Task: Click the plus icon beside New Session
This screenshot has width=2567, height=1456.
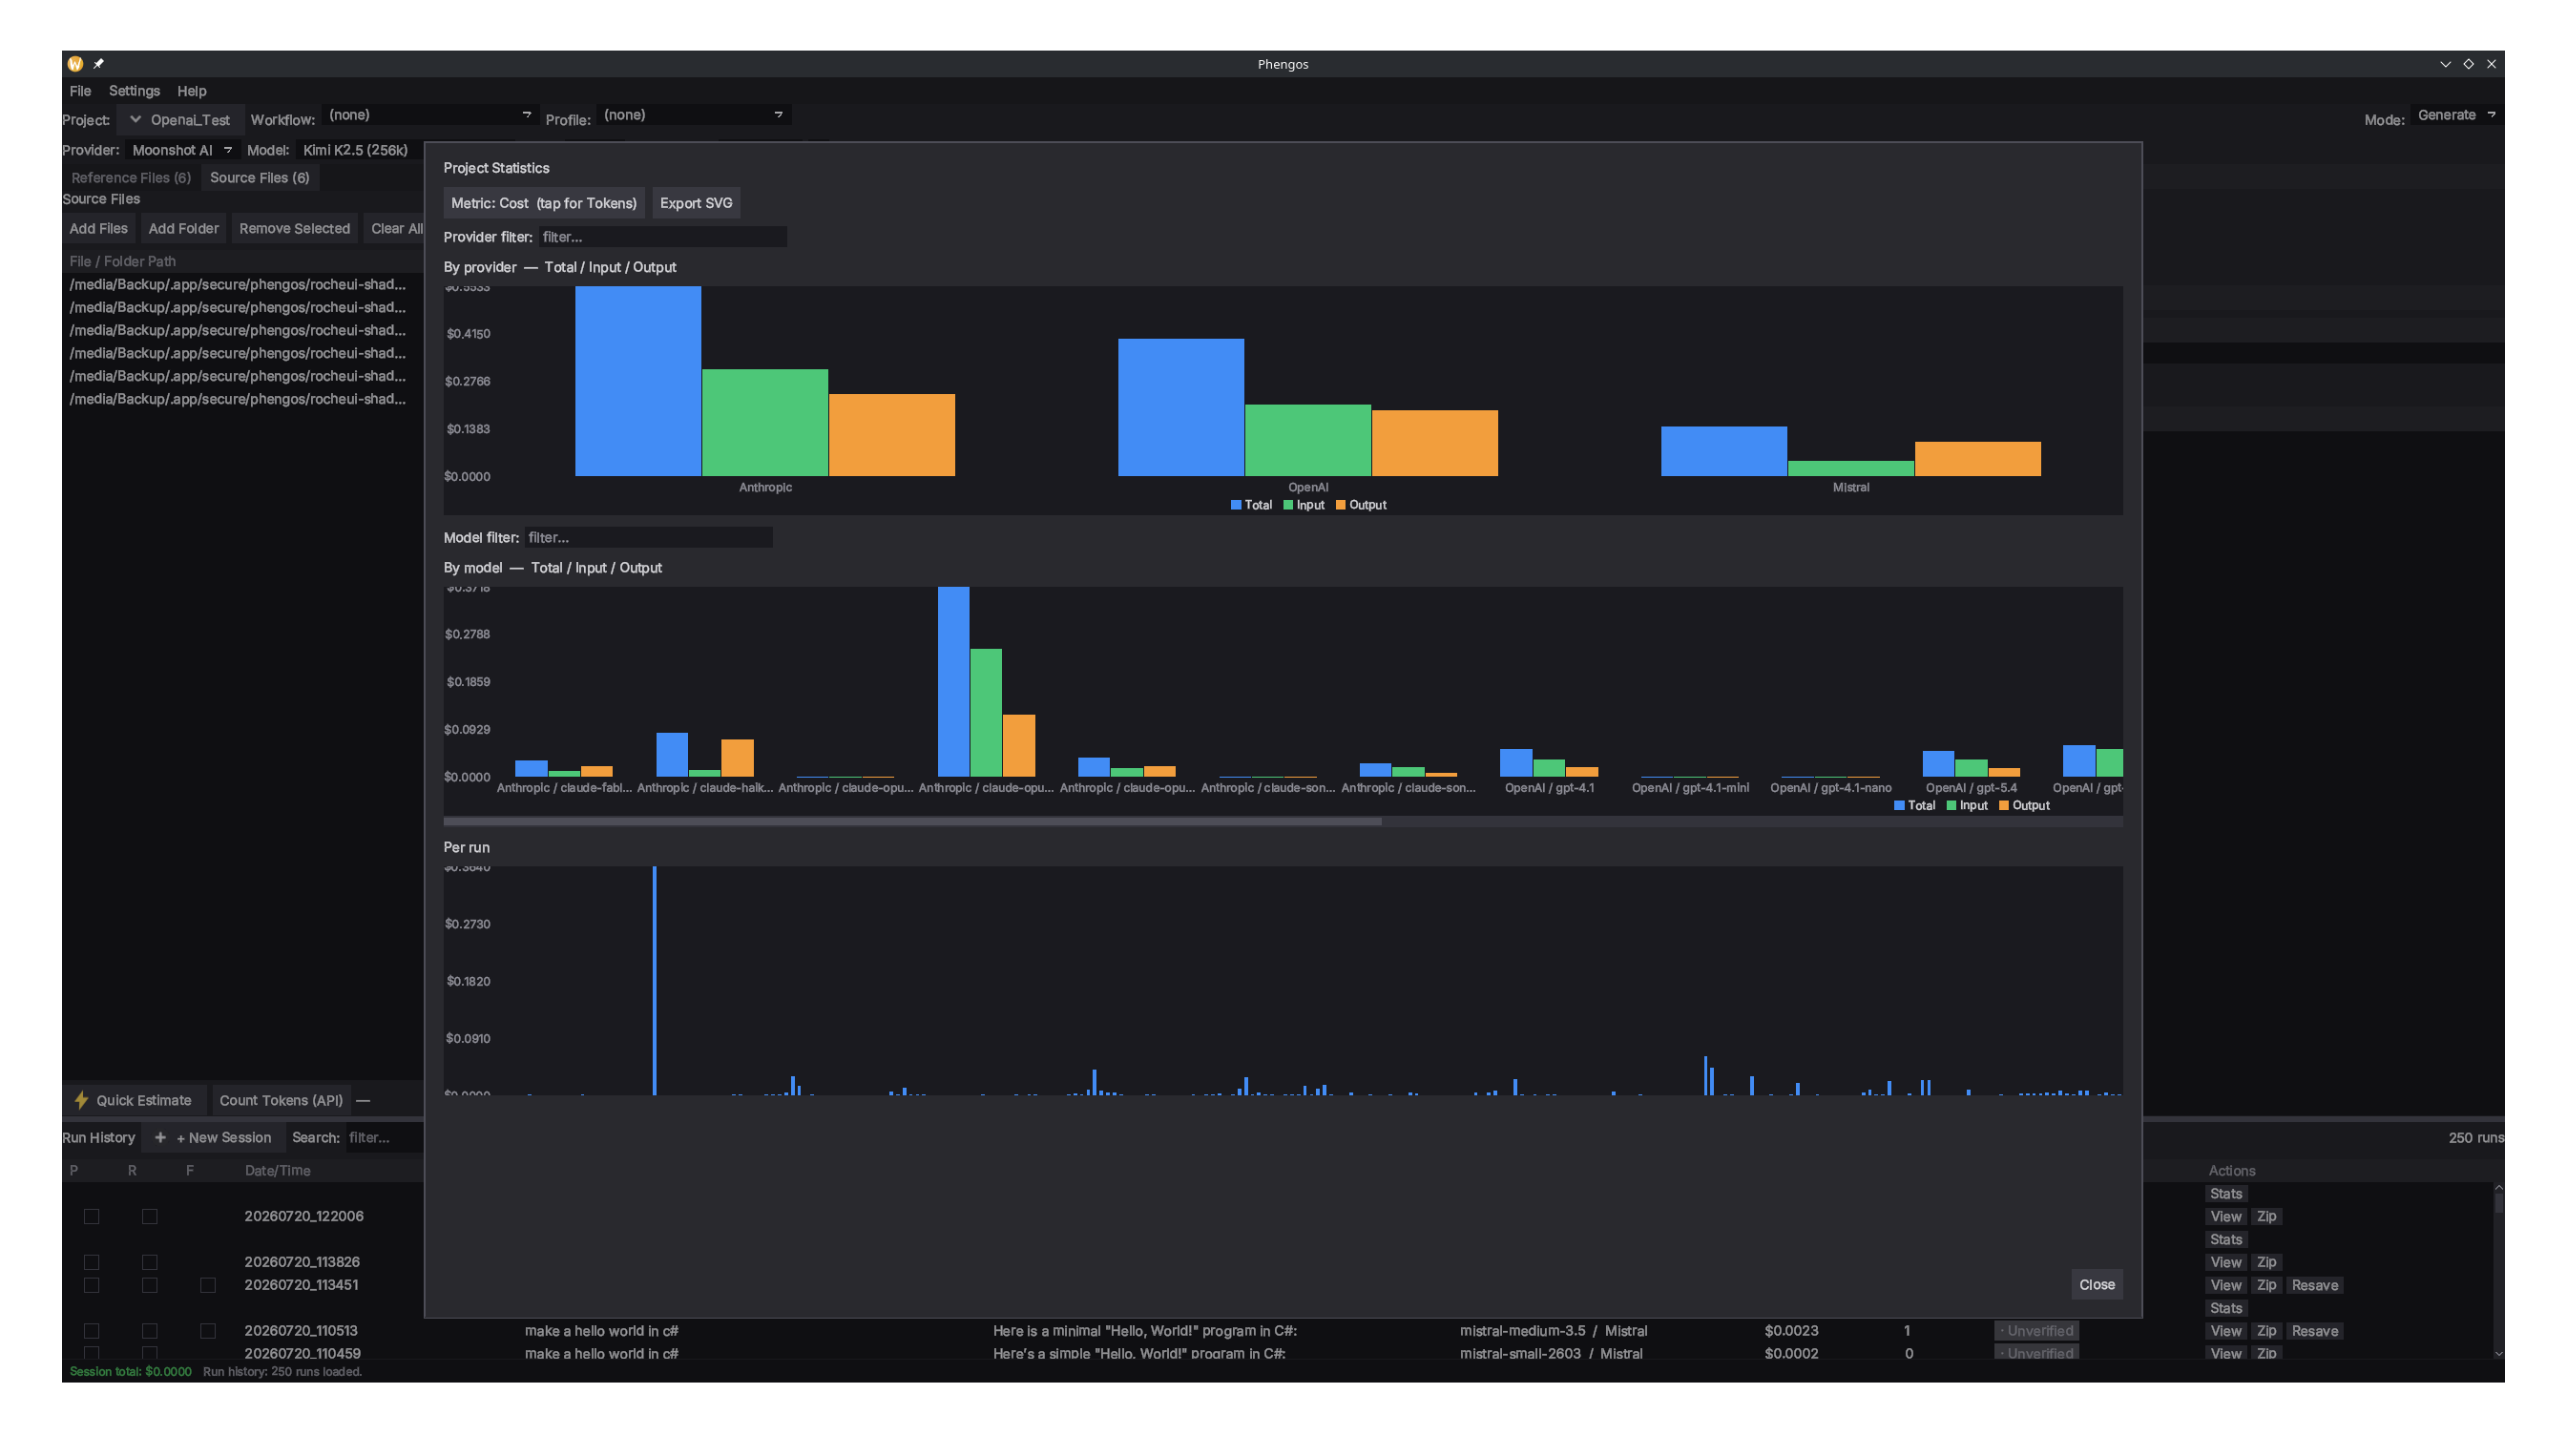Action: pos(160,1137)
